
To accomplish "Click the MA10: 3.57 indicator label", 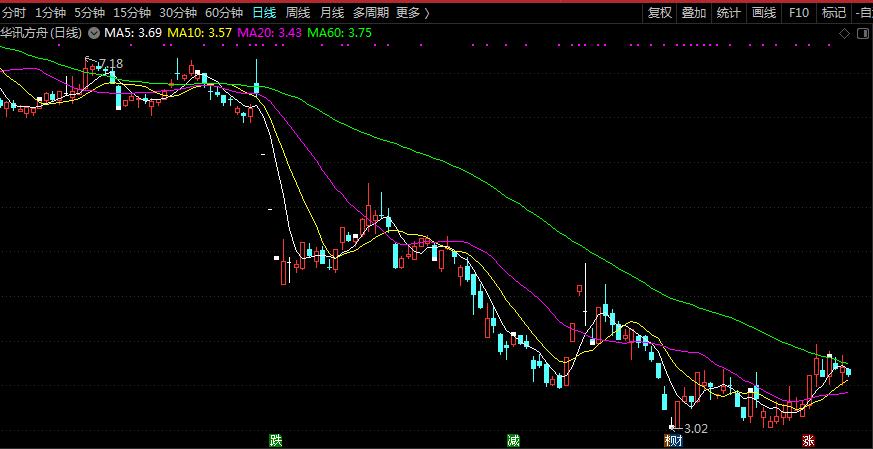I will coord(200,33).
